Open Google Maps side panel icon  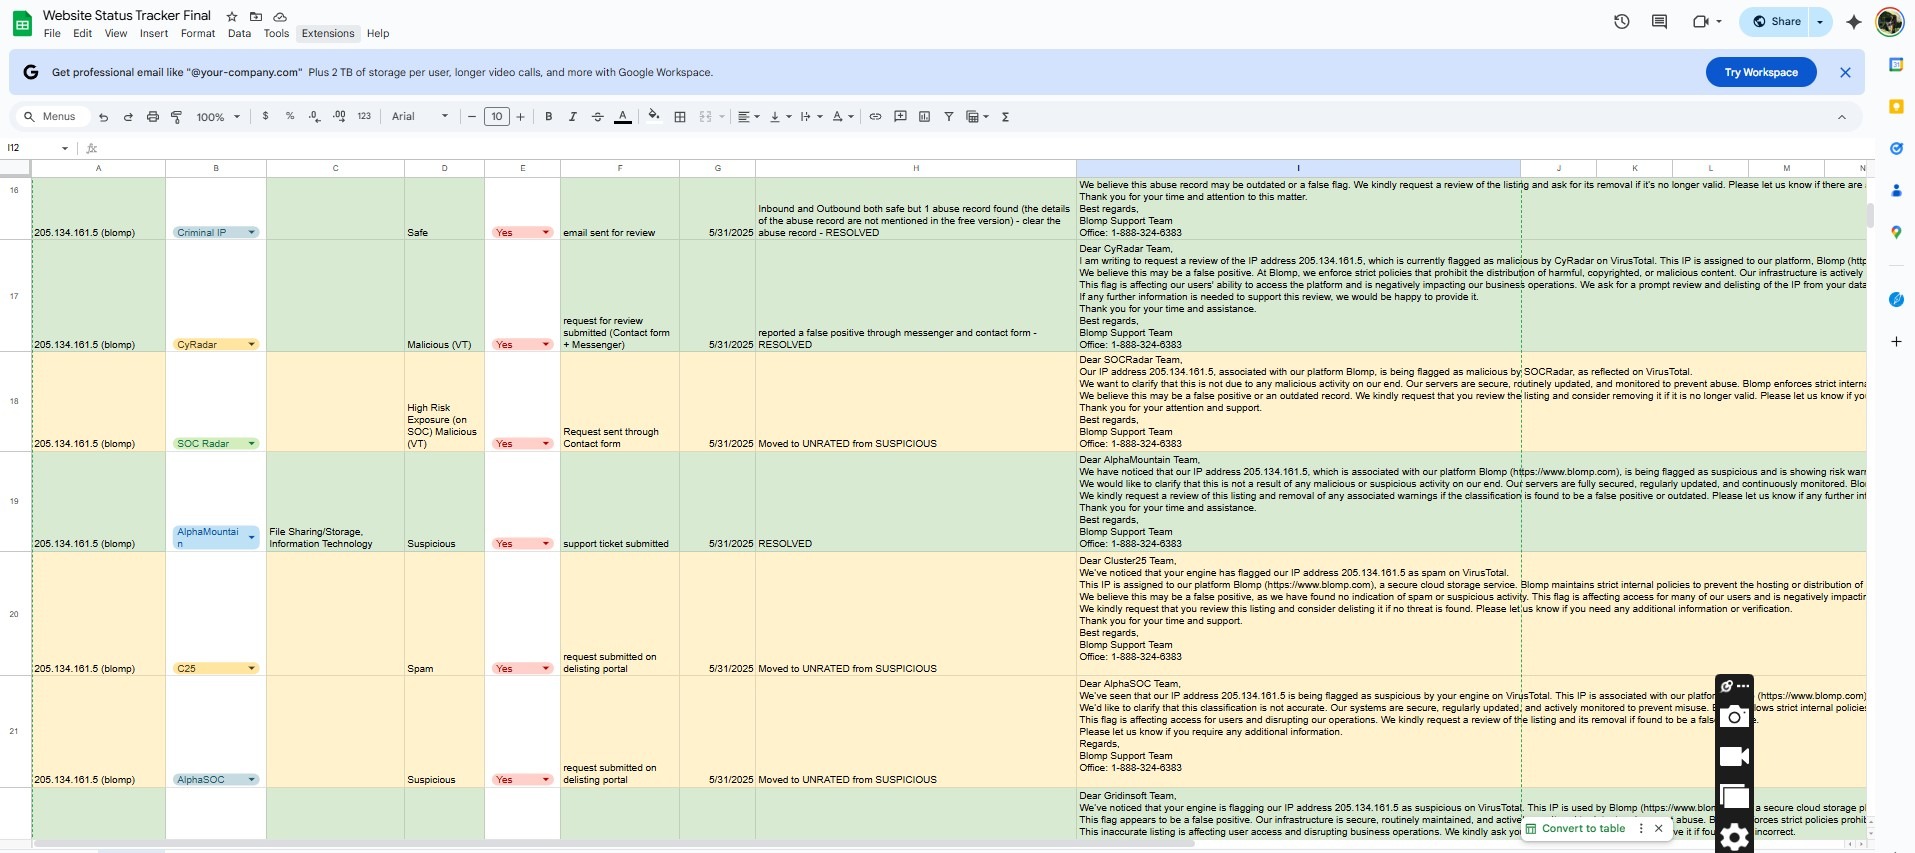point(1895,232)
